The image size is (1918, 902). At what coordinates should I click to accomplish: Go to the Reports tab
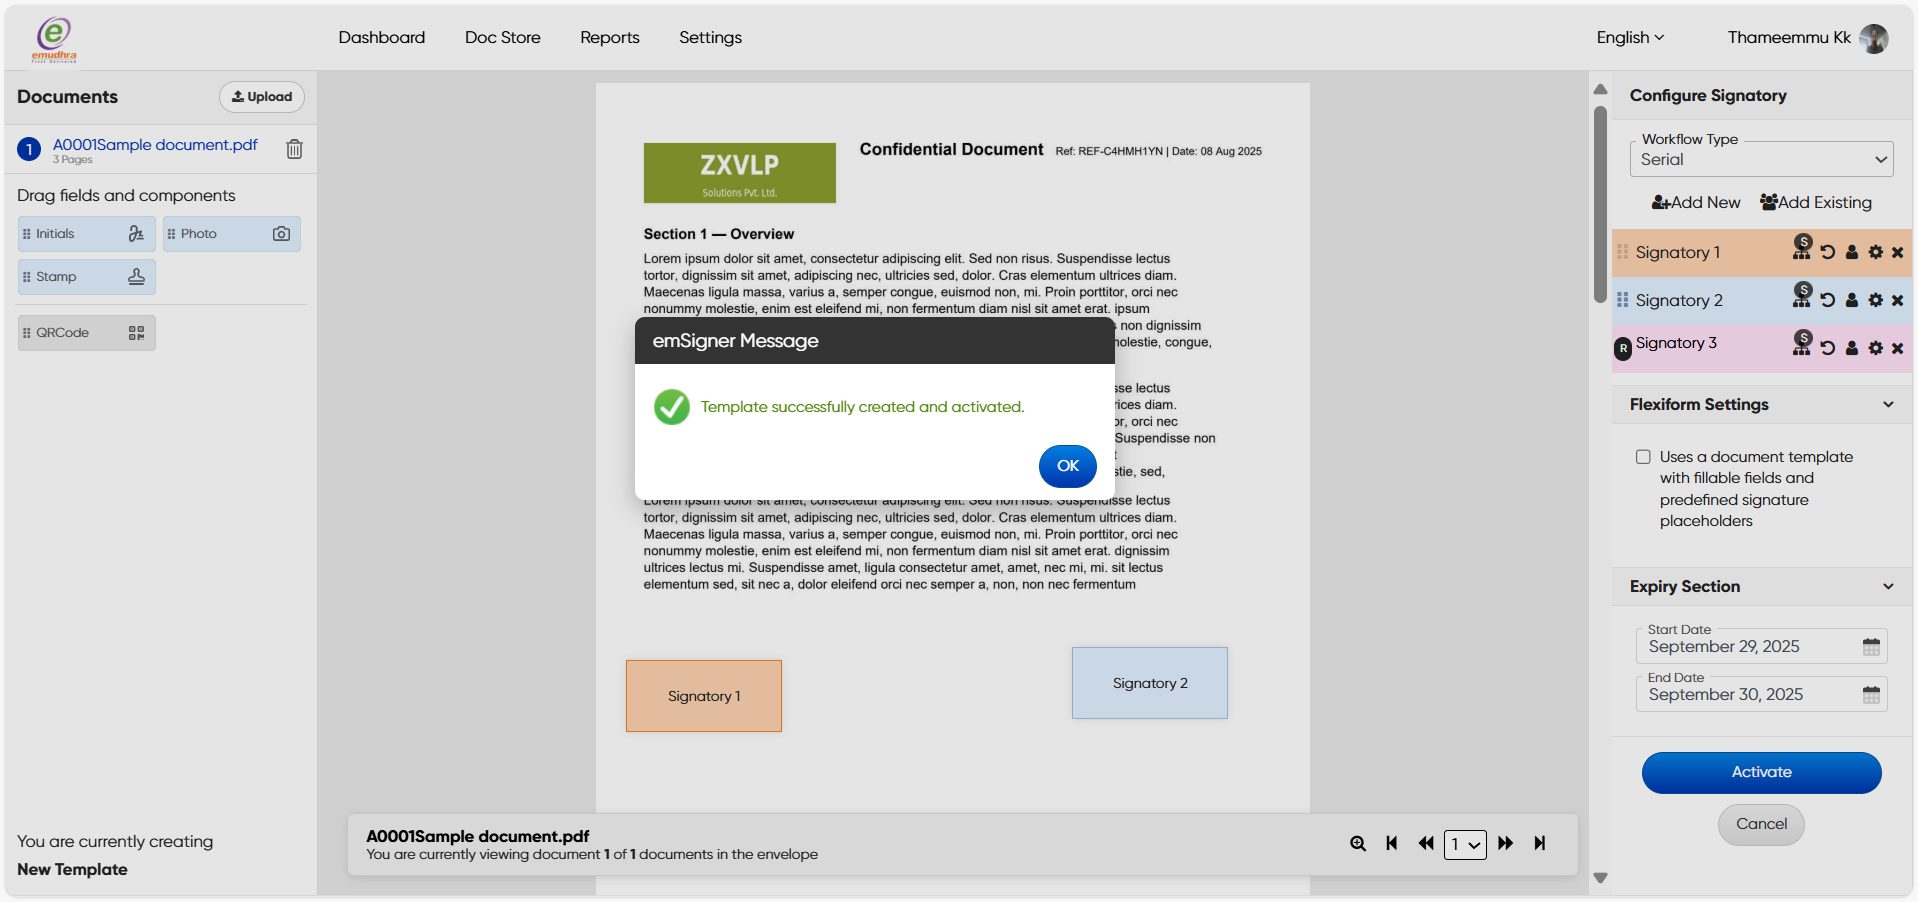[x=609, y=37]
